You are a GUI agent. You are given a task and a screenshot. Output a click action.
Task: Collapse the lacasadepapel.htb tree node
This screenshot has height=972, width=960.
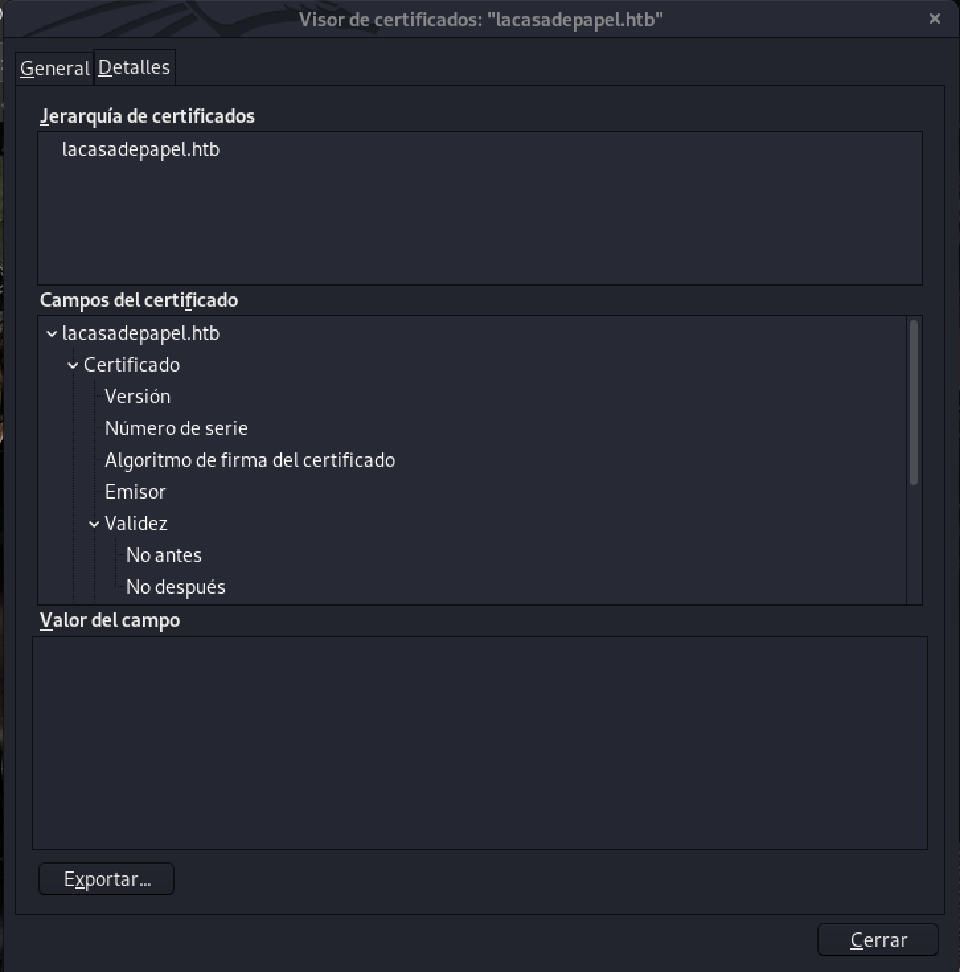(50, 333)
